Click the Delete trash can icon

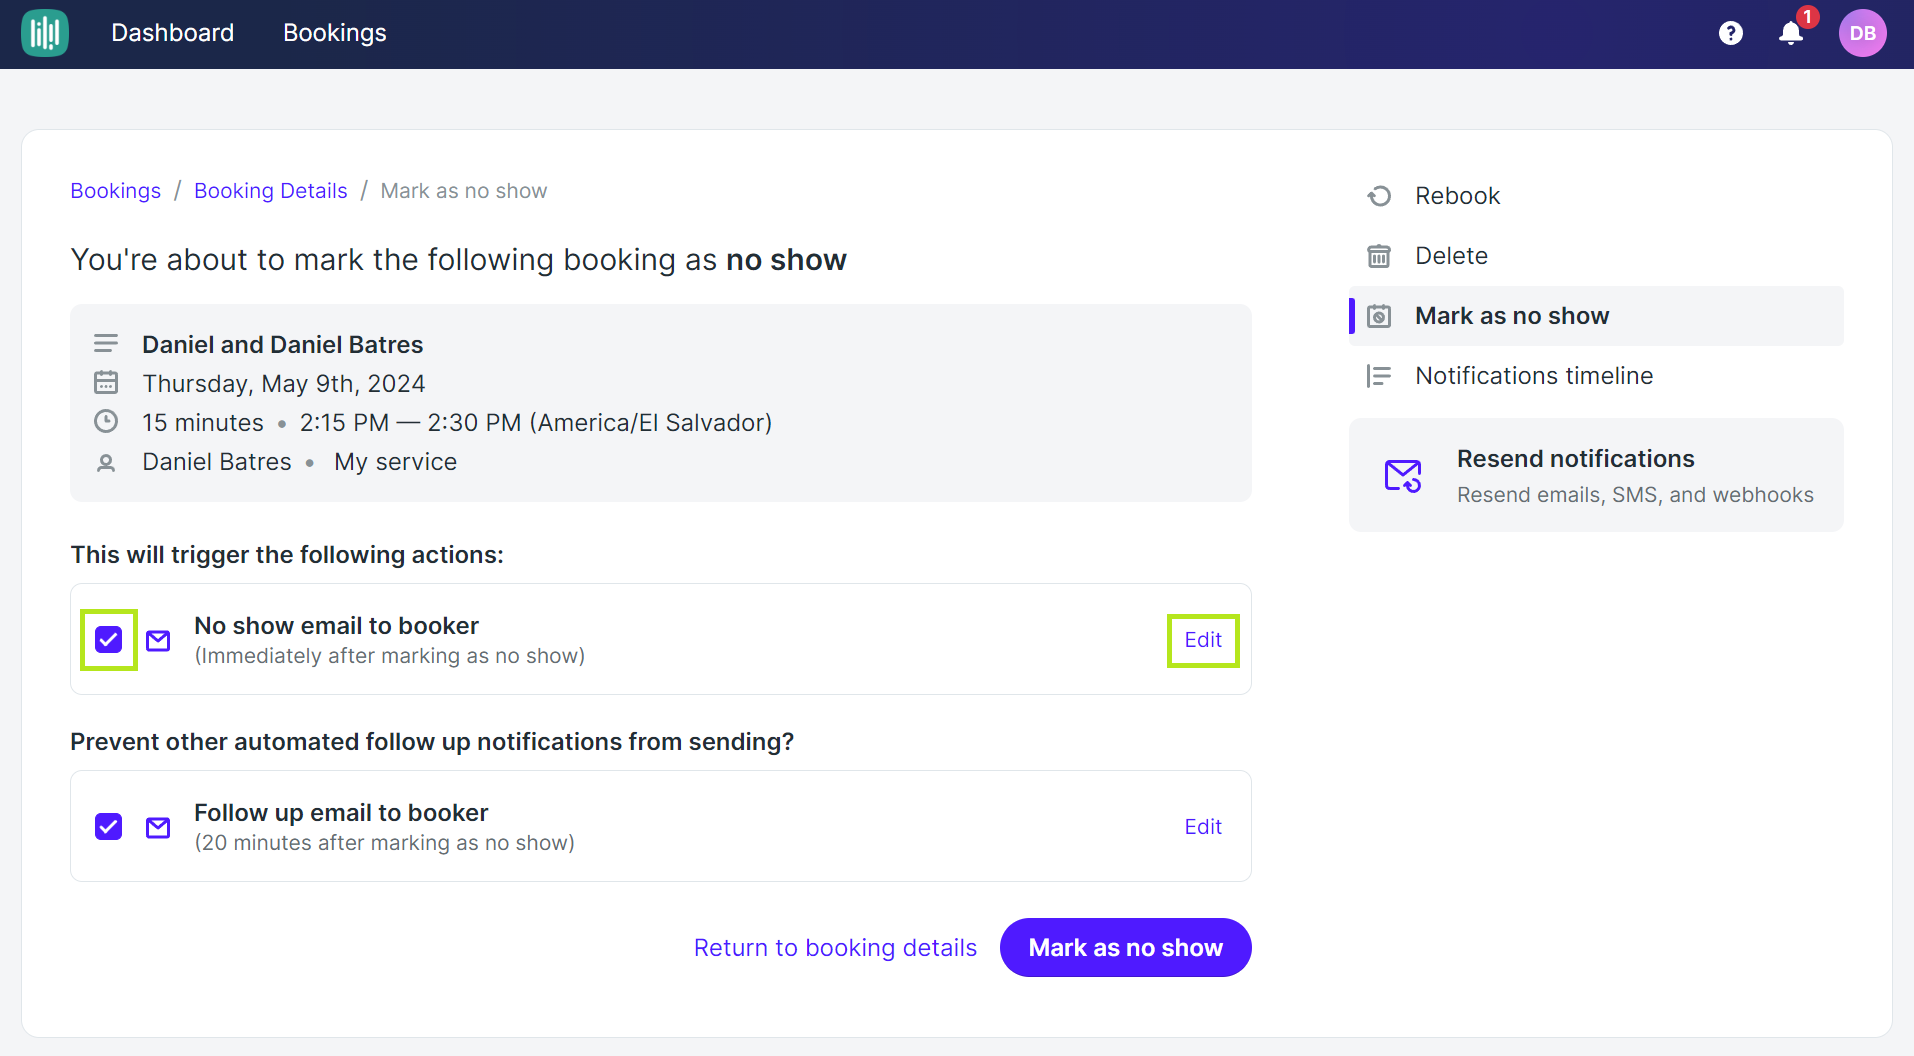pos(1379,256)
